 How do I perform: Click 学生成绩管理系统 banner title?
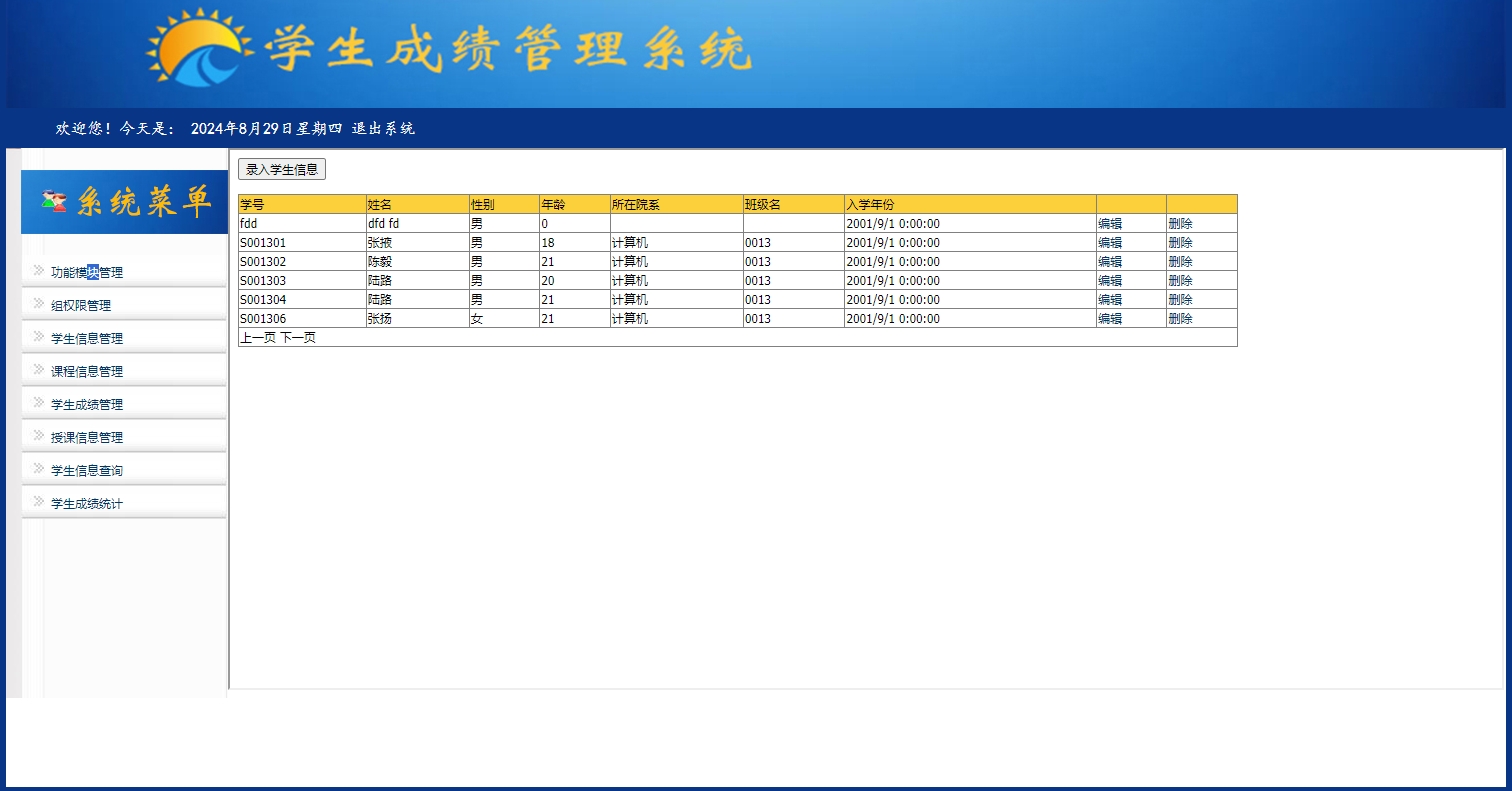tap(508, 50)
